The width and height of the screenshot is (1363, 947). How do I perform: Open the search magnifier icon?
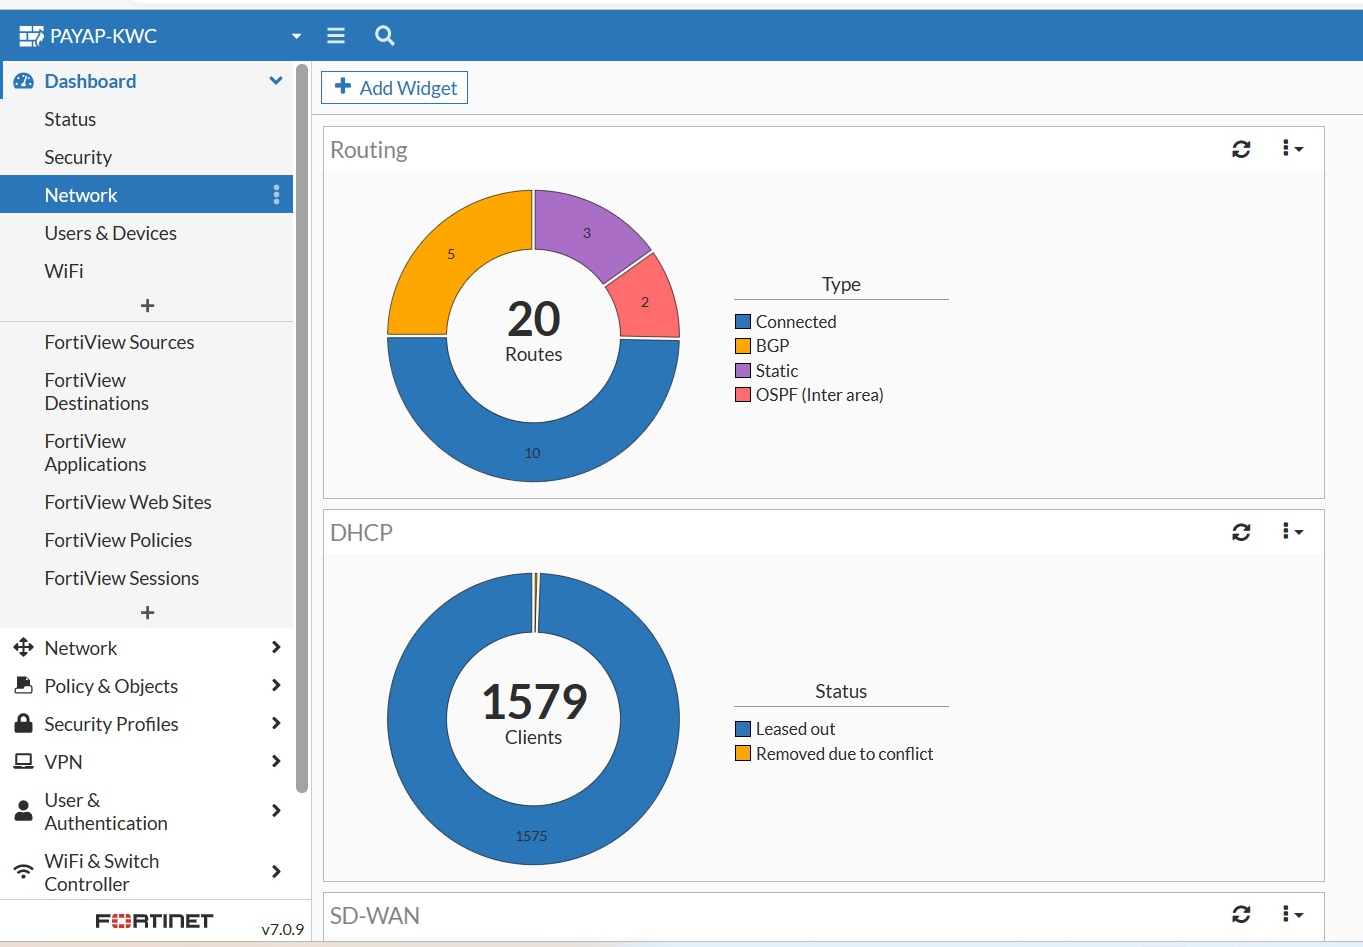(385, 36)
